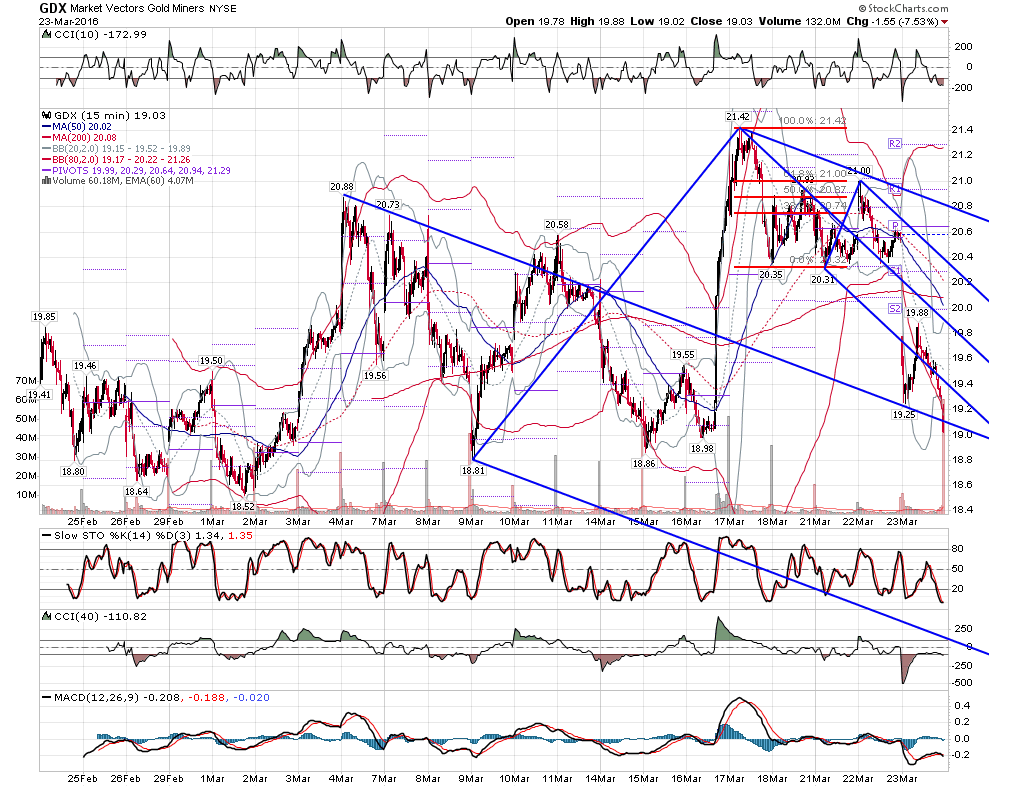Click the 100.0%: 21.42 Fibonacci label
Image resolution: width=1012 pixels, height=788 pixels.
coord(812,121)
